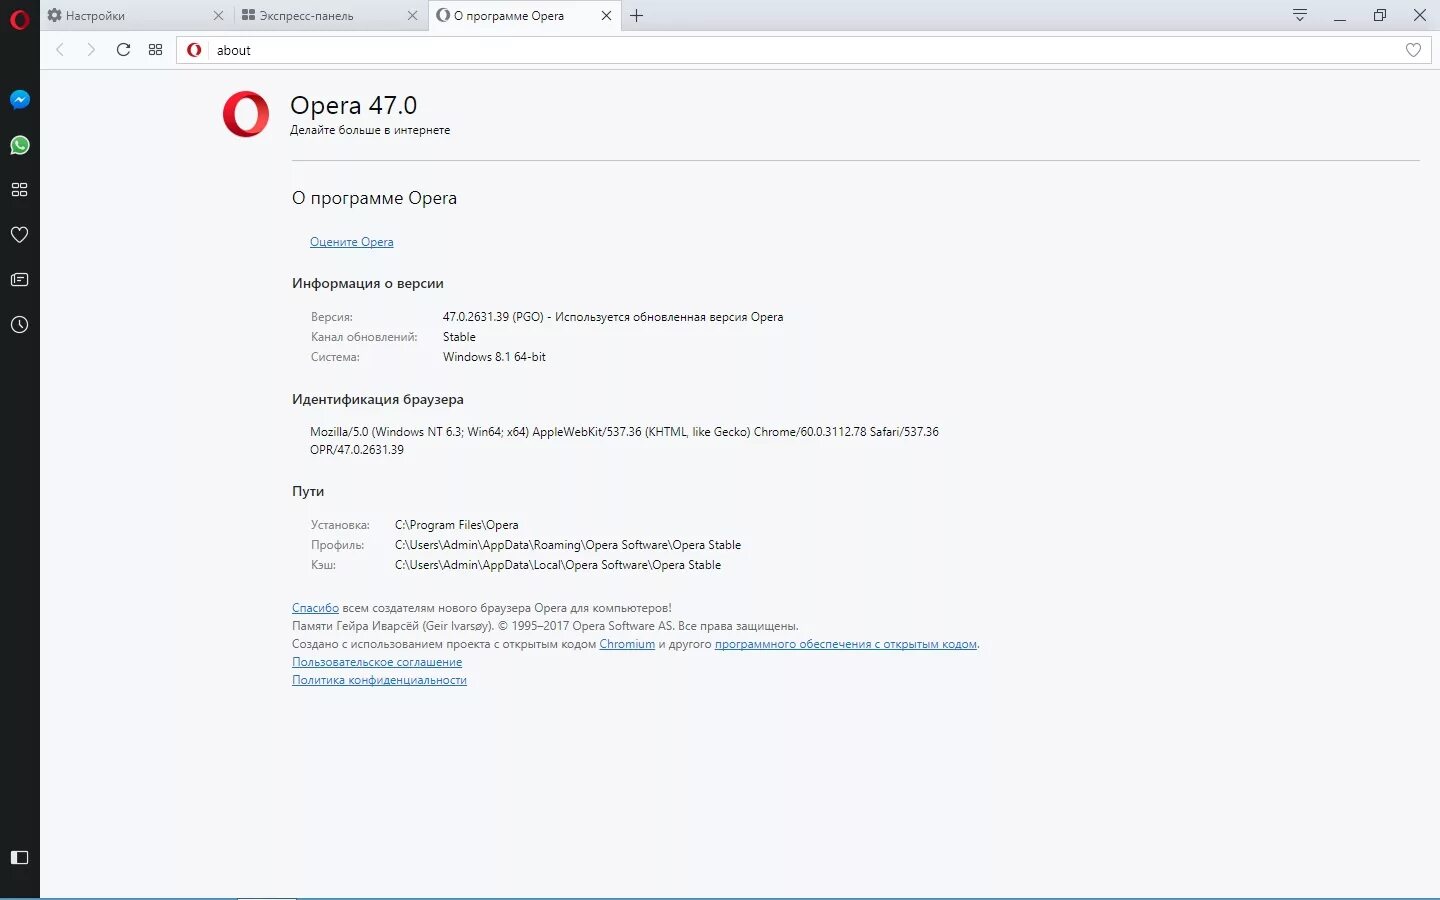Open the tab menu icon in title bar

click(1300, 15)
